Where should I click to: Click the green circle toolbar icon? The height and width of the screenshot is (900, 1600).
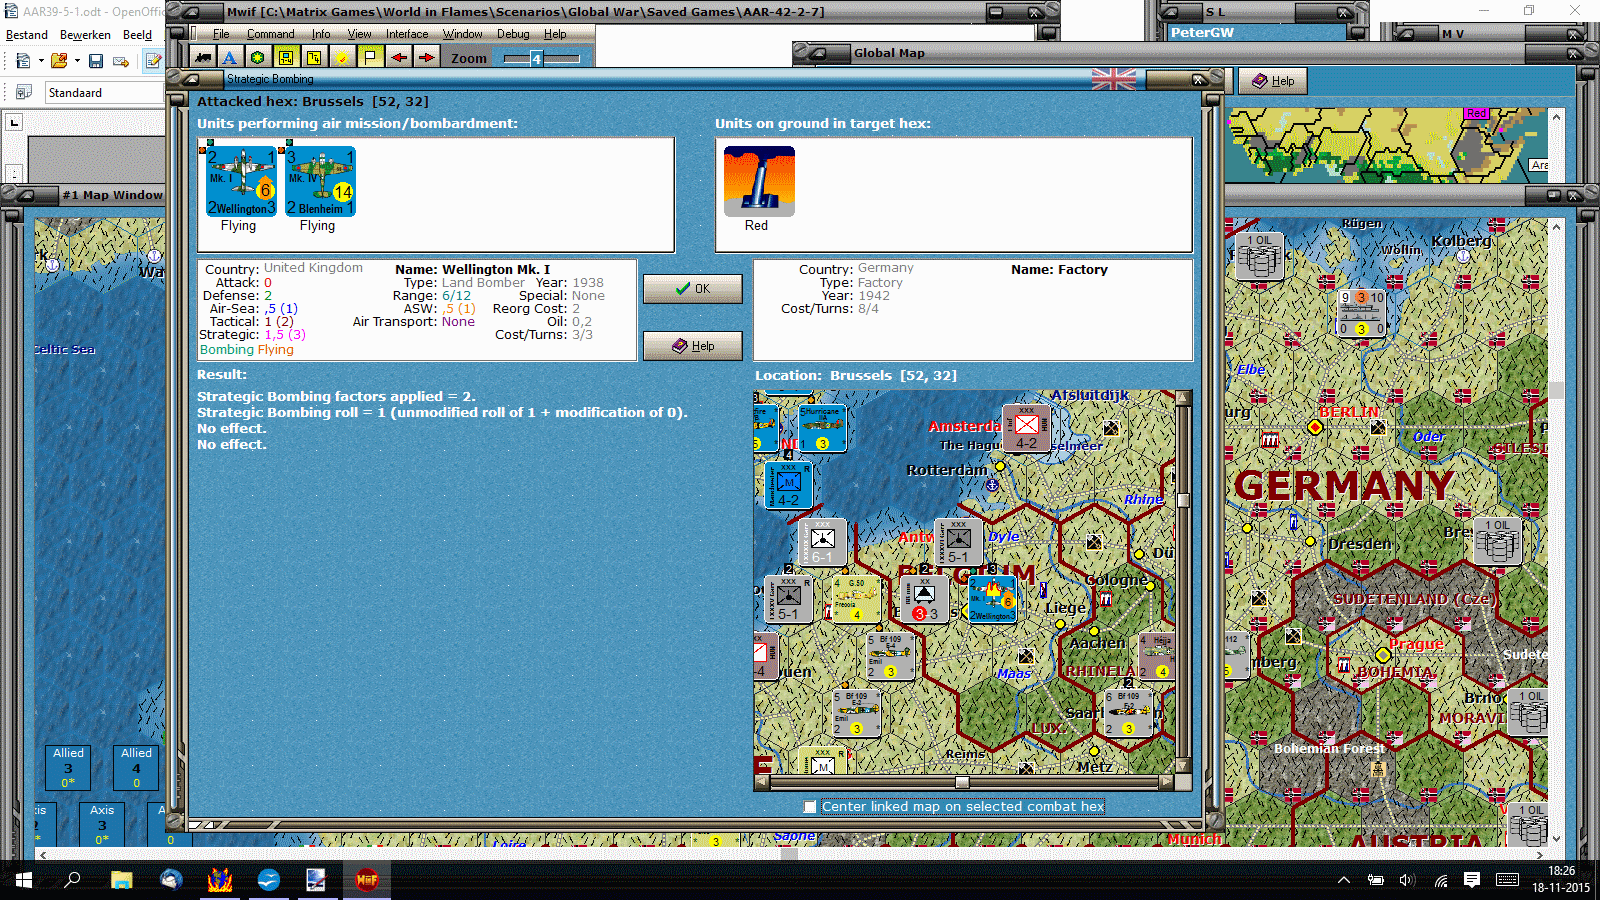(257, 57)
